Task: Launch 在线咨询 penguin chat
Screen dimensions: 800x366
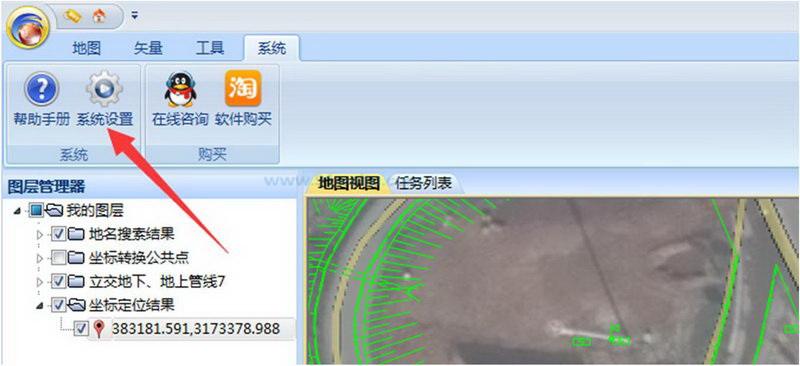Action: click(181, 100)
